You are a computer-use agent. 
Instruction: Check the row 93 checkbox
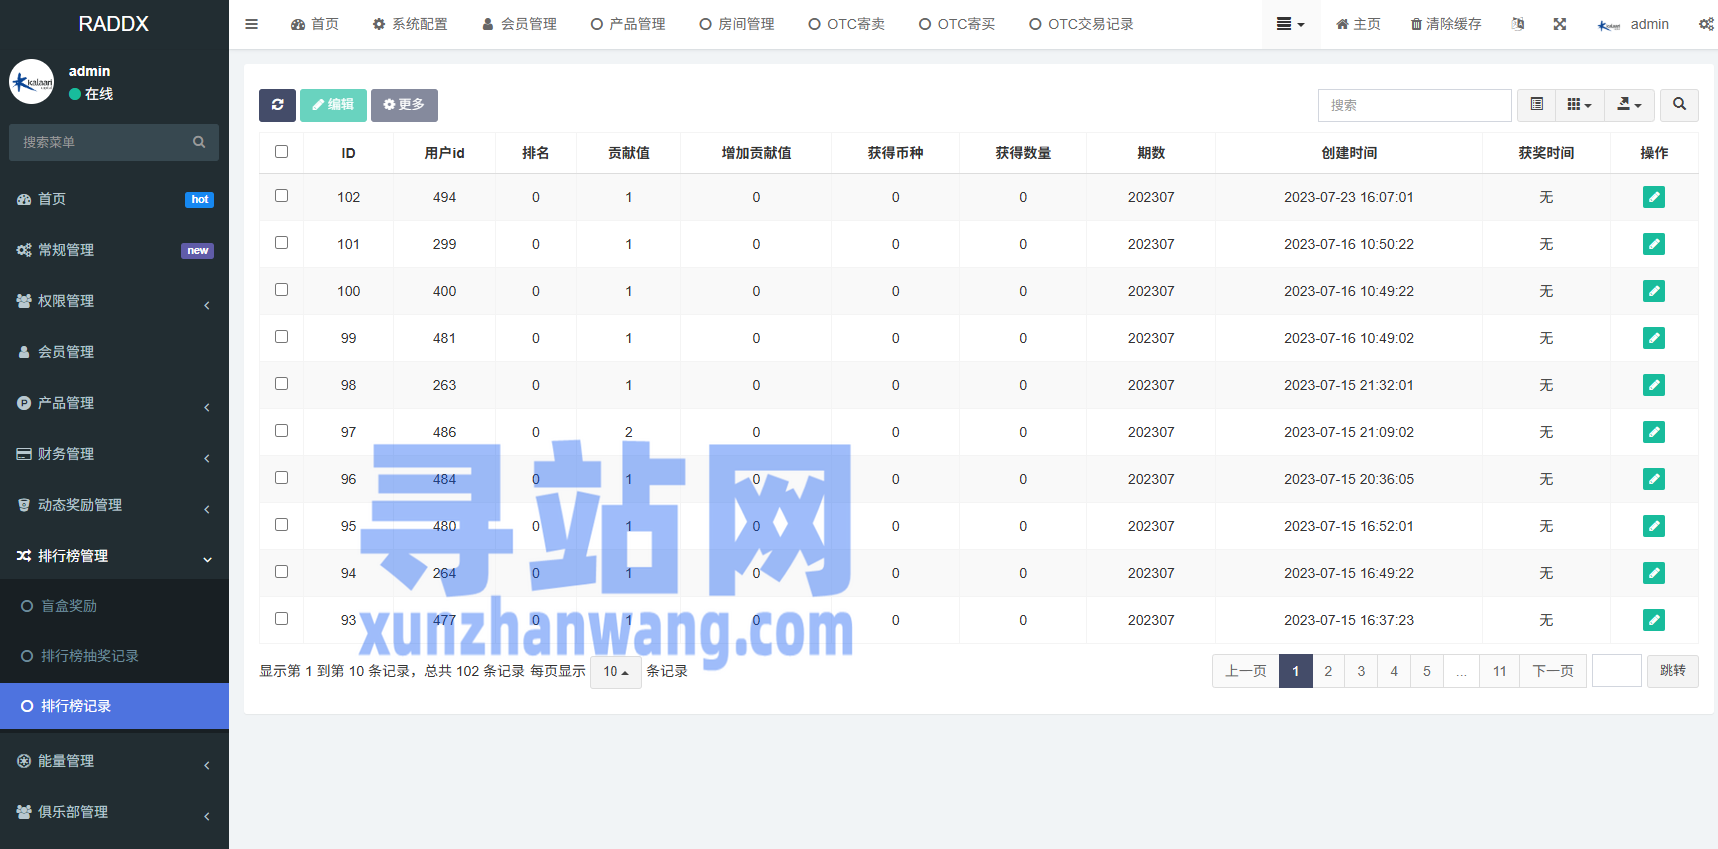click(x=281, y=619)
